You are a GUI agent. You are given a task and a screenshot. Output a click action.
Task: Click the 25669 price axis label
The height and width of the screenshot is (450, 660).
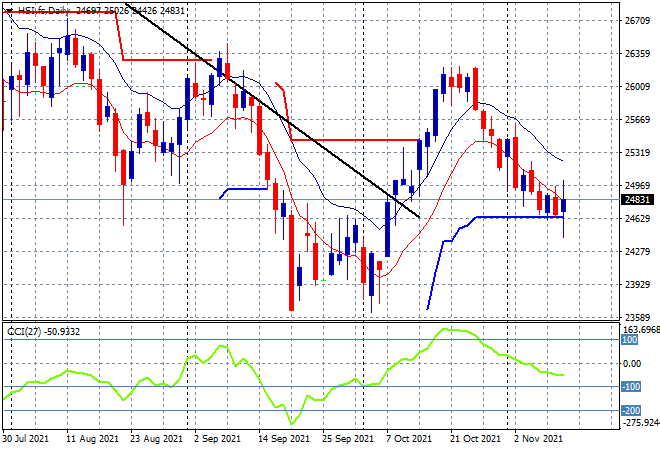point(637,120)
